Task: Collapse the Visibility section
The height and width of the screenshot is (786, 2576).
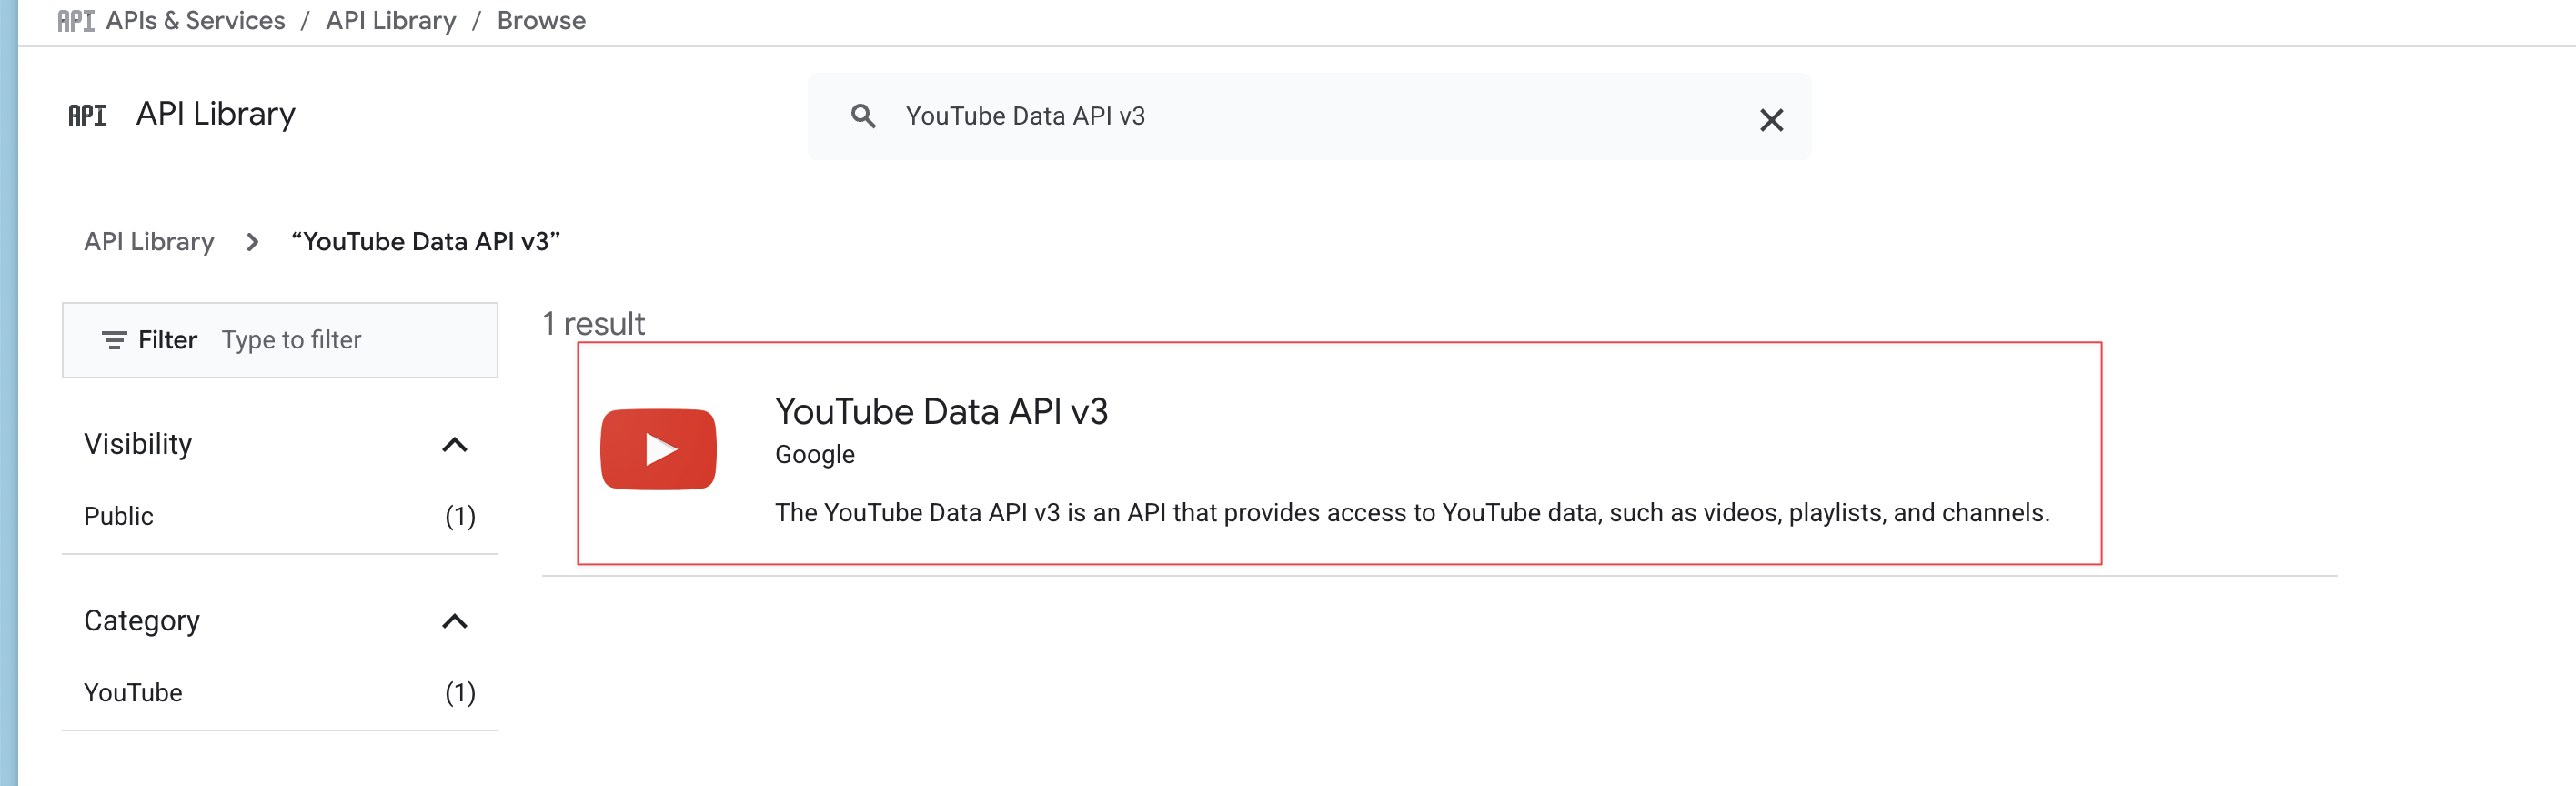Action: (x=455, y=445)
